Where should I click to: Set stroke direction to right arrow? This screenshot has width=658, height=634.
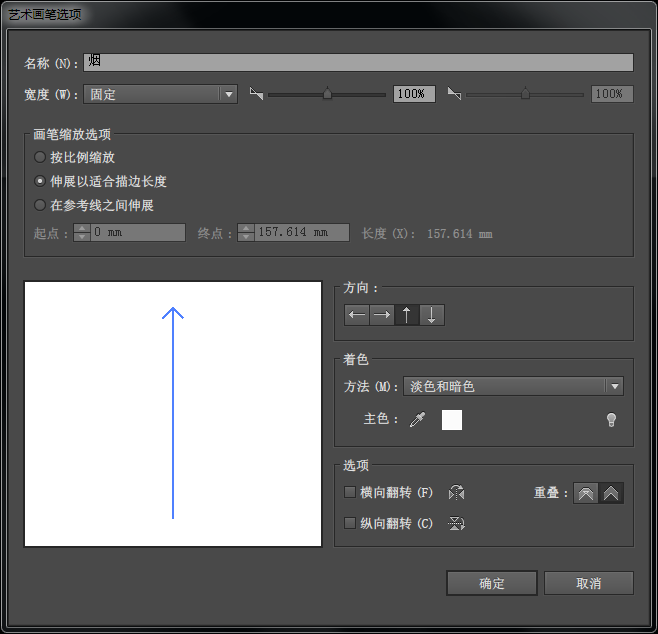(x=382, y=315)
